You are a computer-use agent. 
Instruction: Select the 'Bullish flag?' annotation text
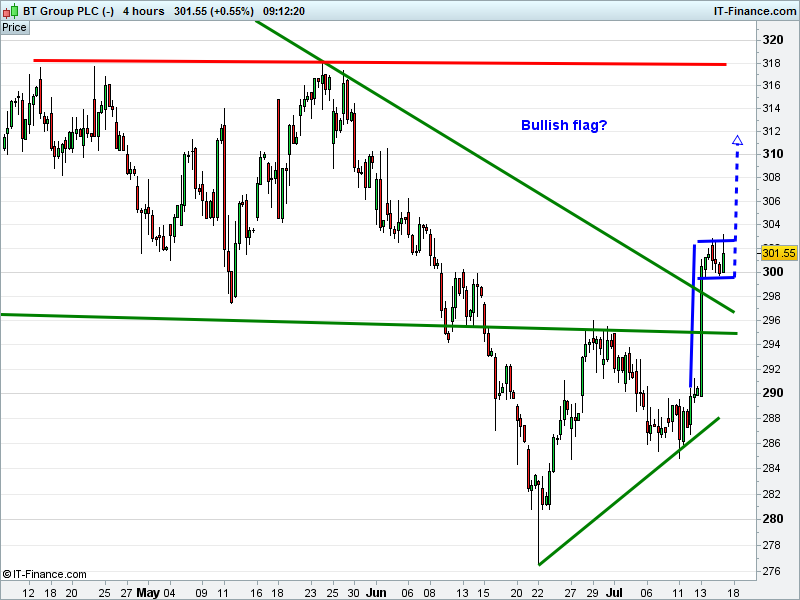click(x=564, y=125)
